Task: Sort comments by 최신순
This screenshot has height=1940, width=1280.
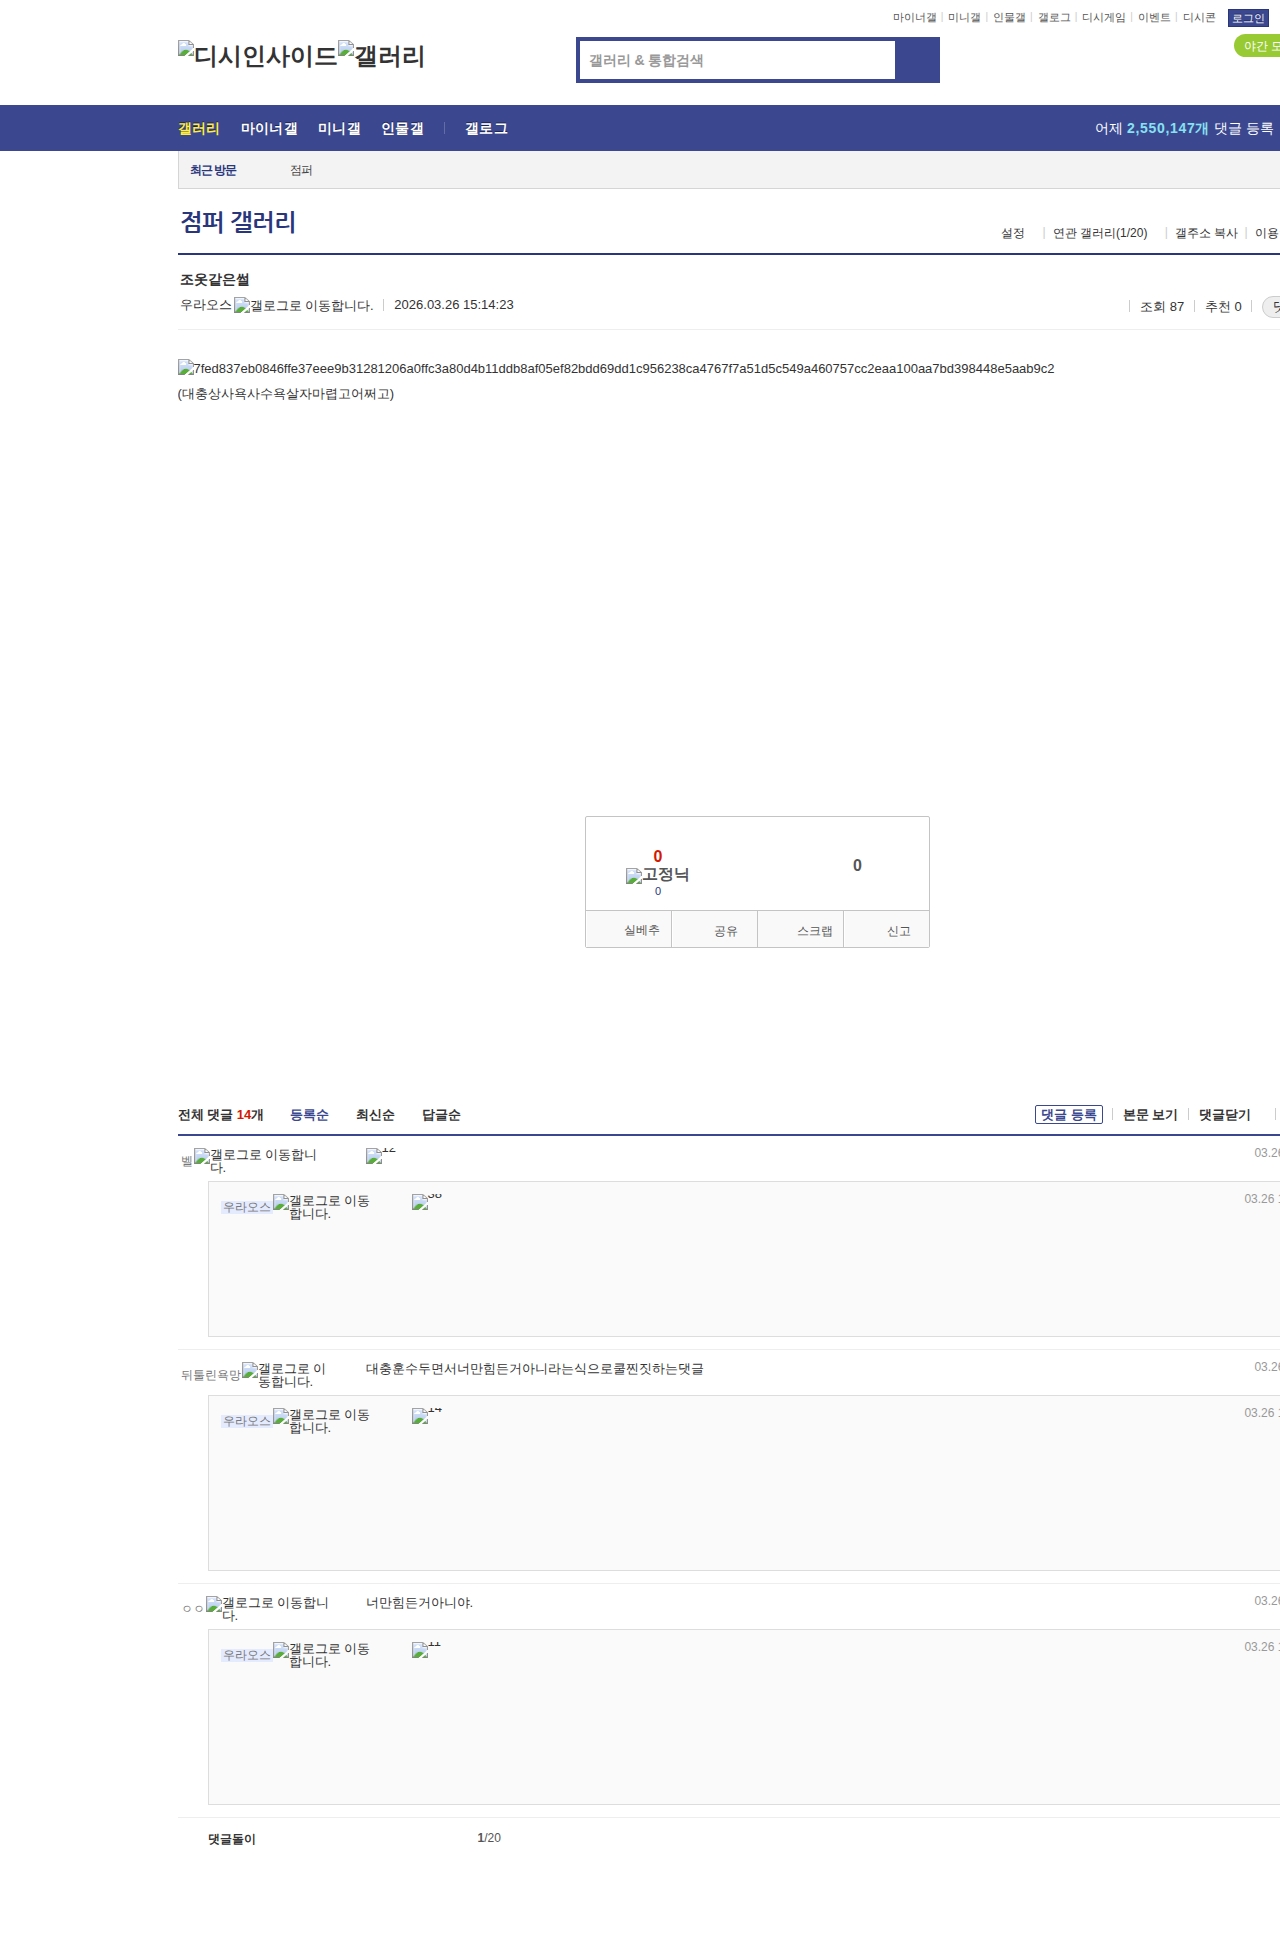Action: tap(375, 1115)
